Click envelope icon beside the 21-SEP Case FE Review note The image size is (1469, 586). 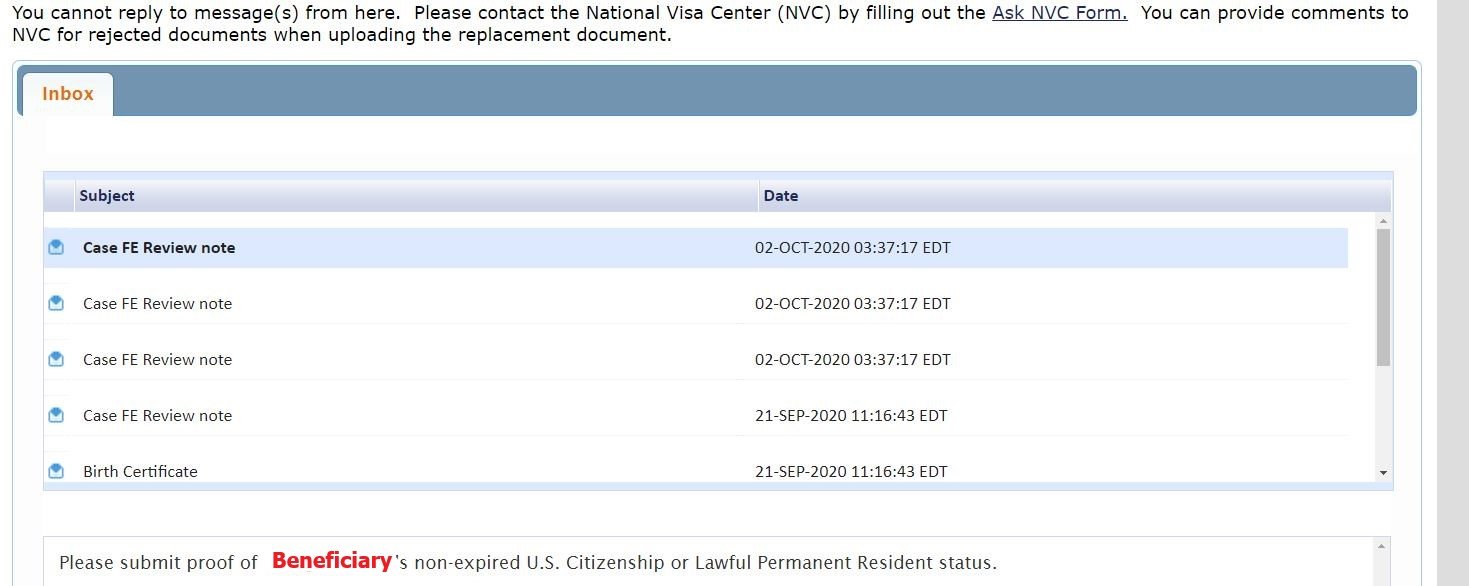[56, 415]
